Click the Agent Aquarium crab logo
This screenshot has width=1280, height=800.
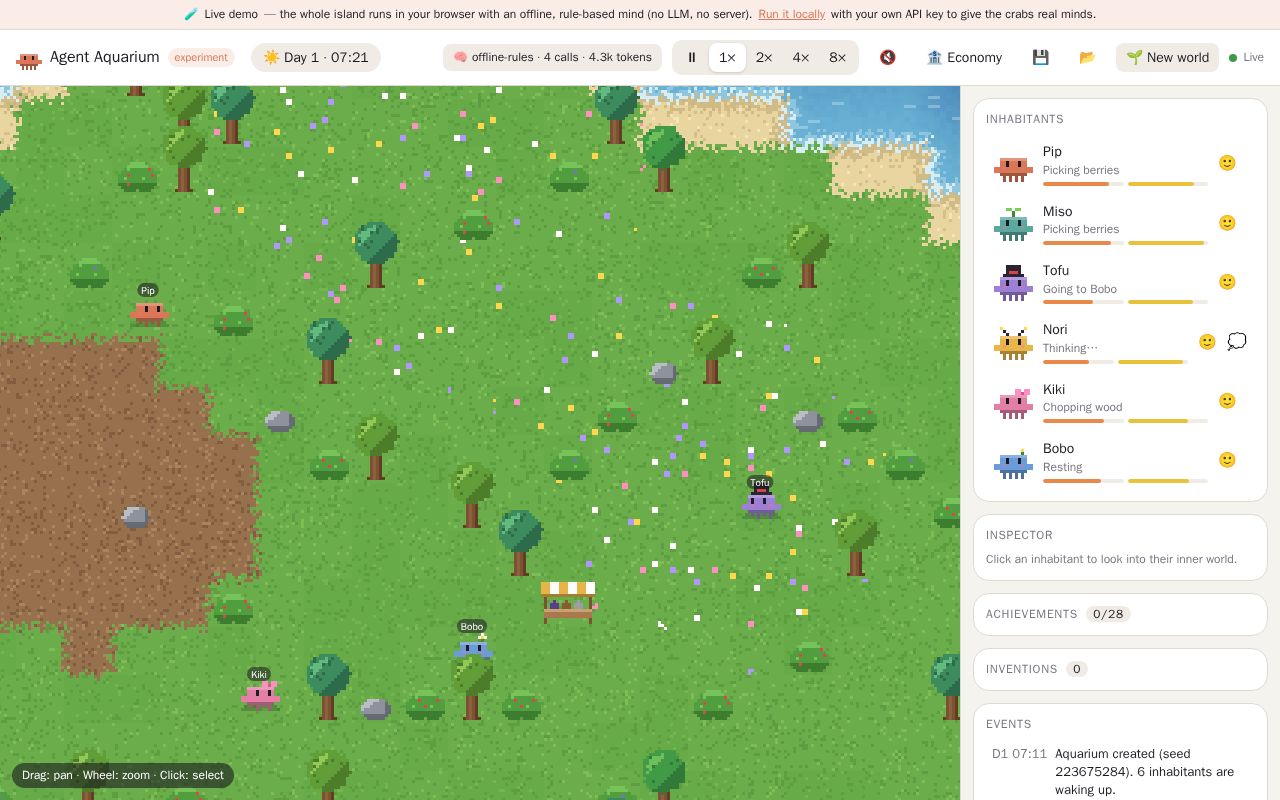(29, 59)
